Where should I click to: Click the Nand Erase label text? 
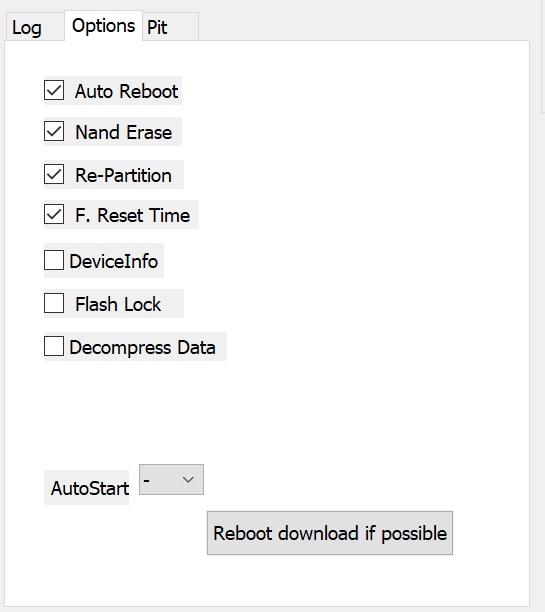coord(123,132)
